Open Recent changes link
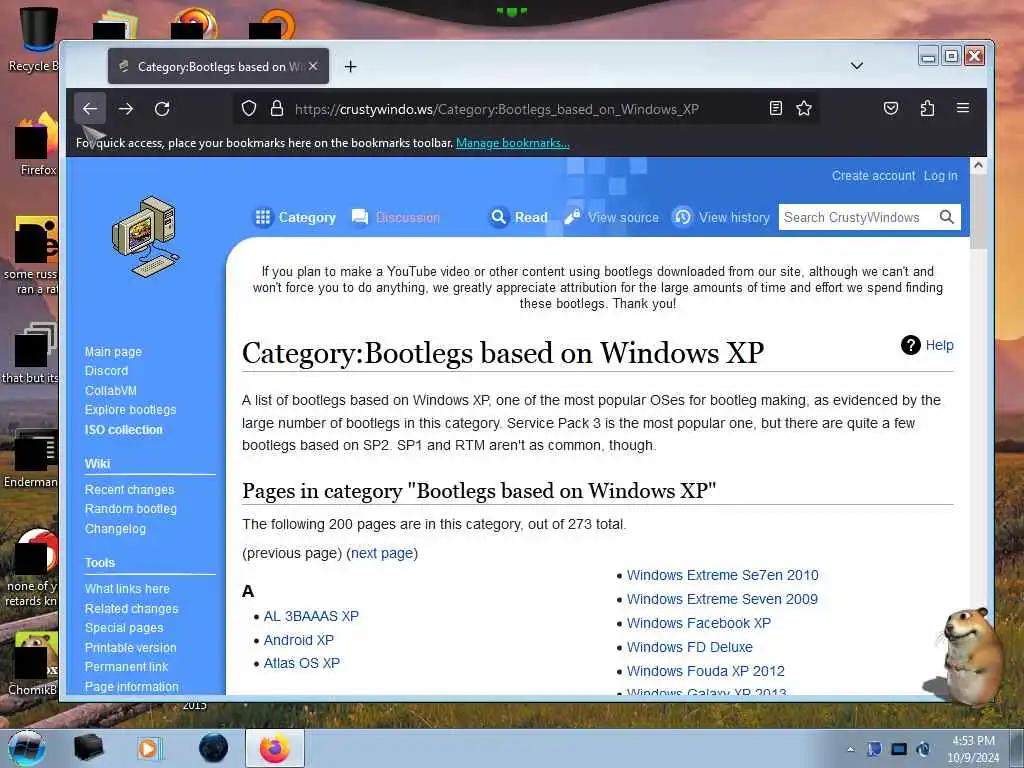 click(129, 490)
